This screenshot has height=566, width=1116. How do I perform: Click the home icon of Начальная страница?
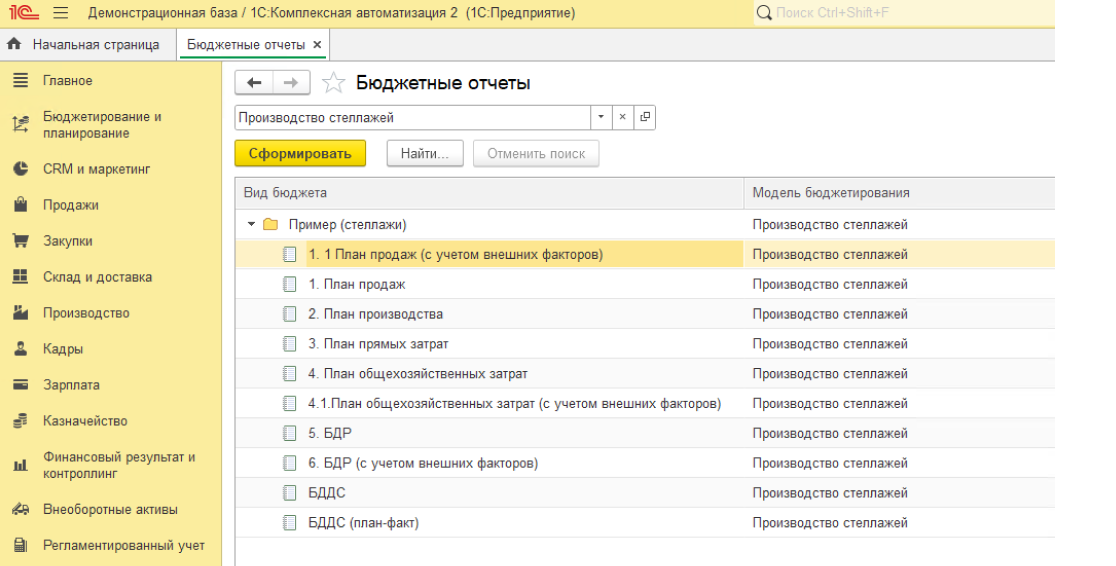click(14, 44)
